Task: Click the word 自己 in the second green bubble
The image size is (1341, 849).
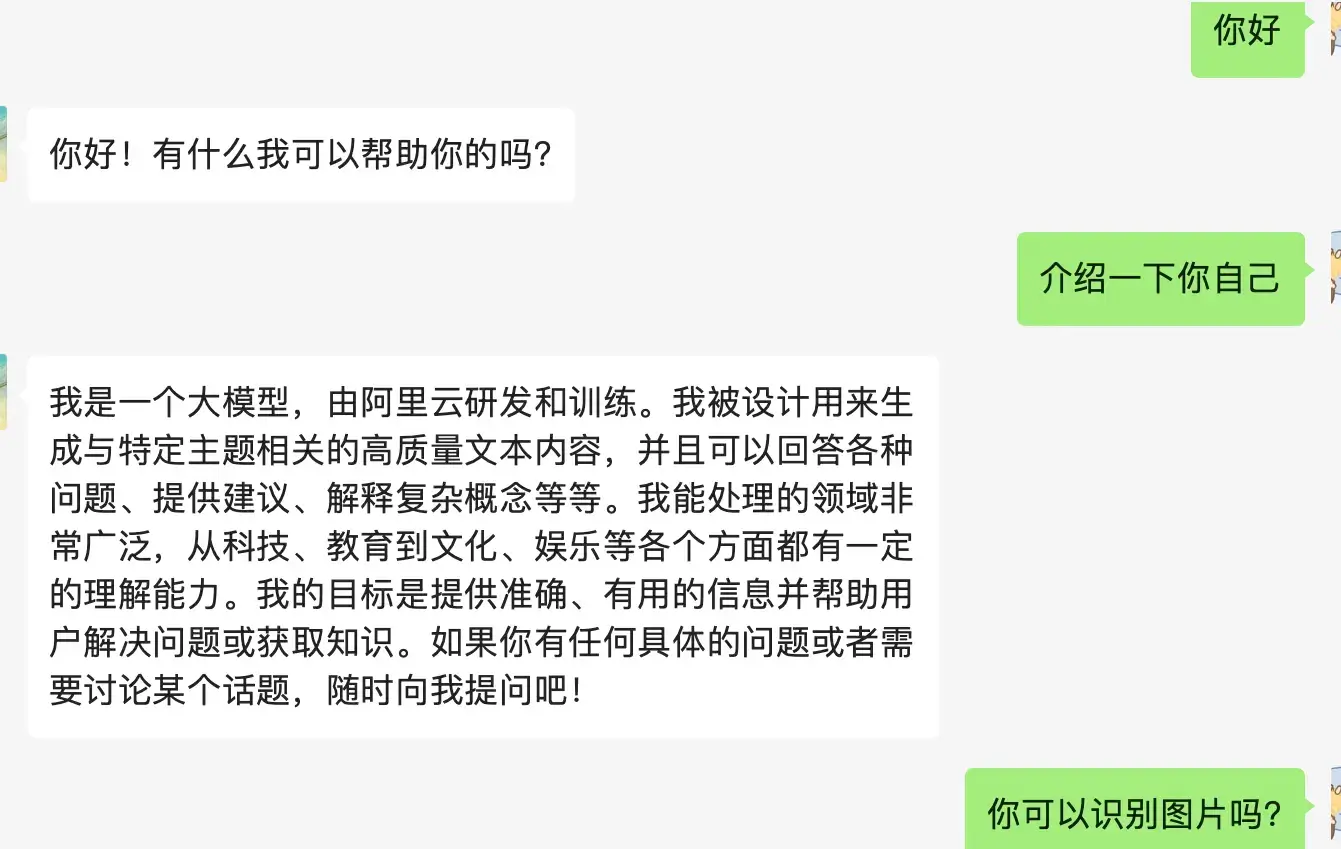Action: (1247, 278)
